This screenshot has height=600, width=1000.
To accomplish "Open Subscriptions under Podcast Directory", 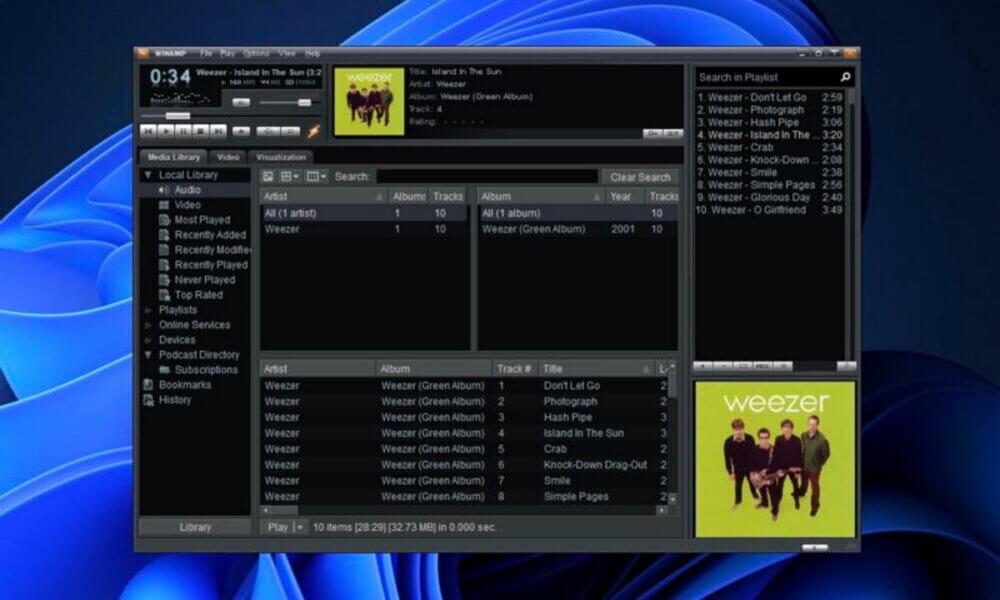I will tap(205, 370).
